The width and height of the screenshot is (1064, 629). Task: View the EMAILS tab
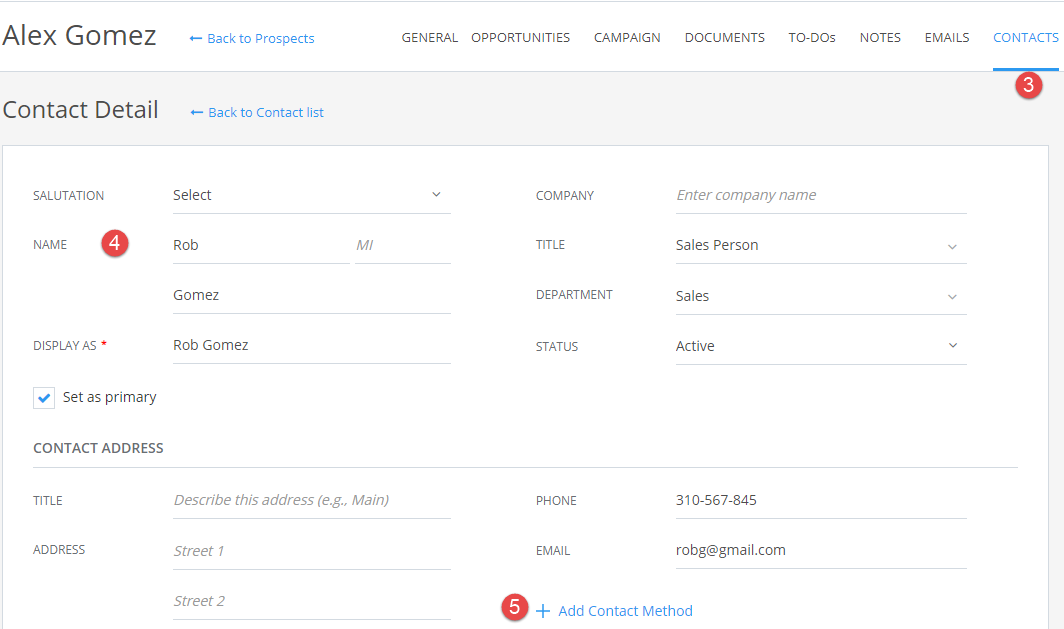tap(947, 38)
